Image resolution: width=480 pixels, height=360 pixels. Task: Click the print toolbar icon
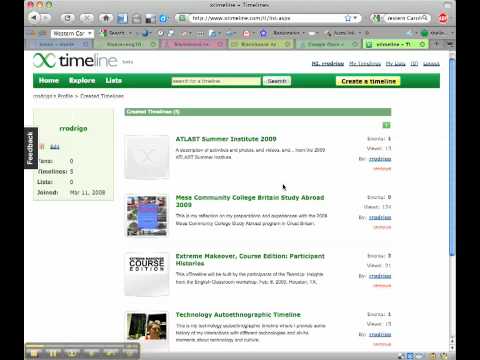136,18
